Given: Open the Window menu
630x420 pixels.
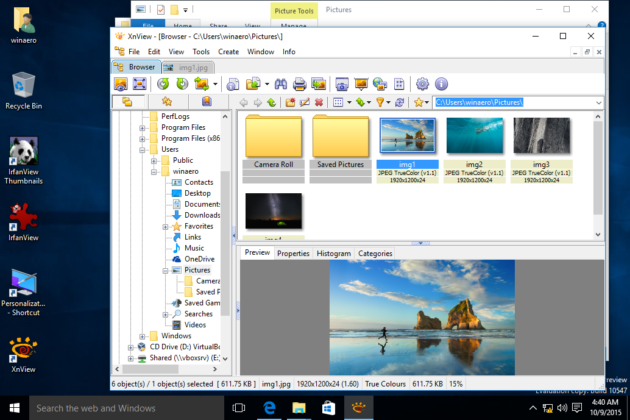Looking at the screenshot, I should [x=260, y=51].
